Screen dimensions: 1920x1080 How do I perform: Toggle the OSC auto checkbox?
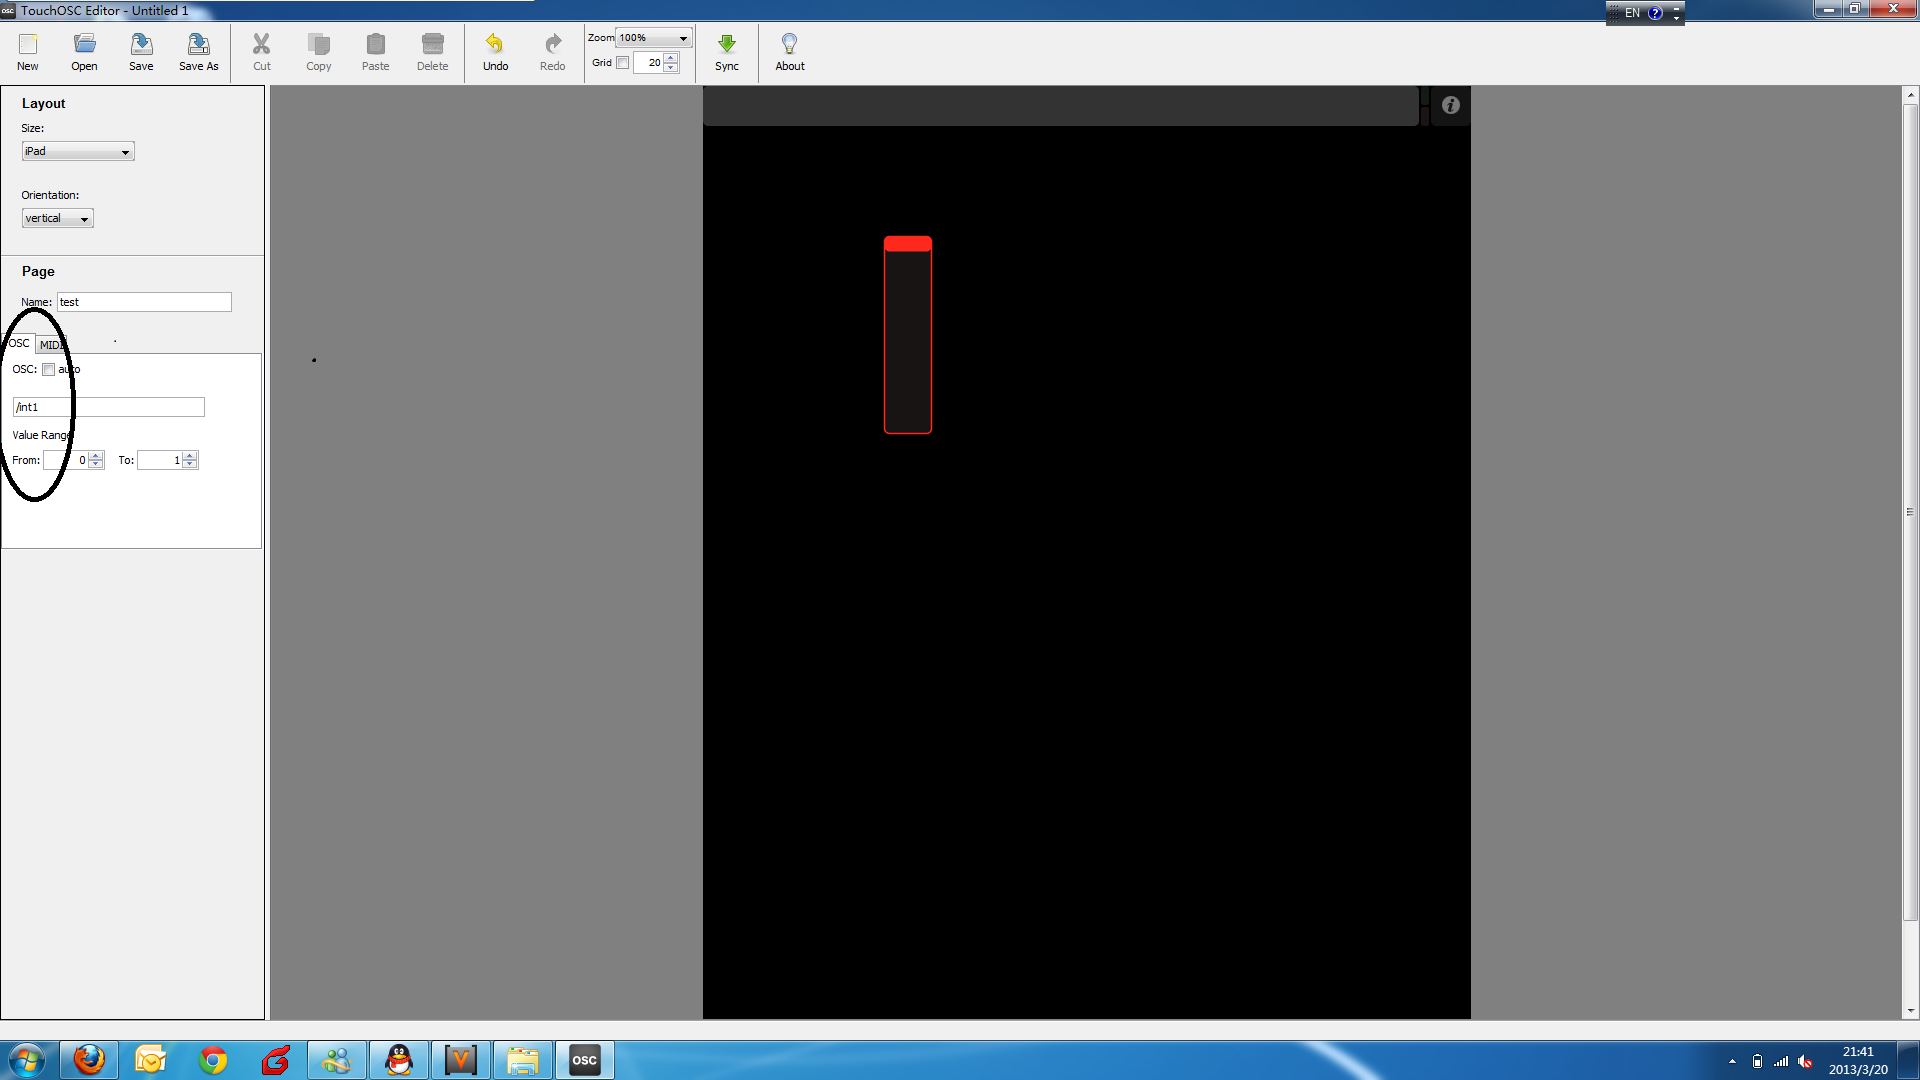(48, 369)
